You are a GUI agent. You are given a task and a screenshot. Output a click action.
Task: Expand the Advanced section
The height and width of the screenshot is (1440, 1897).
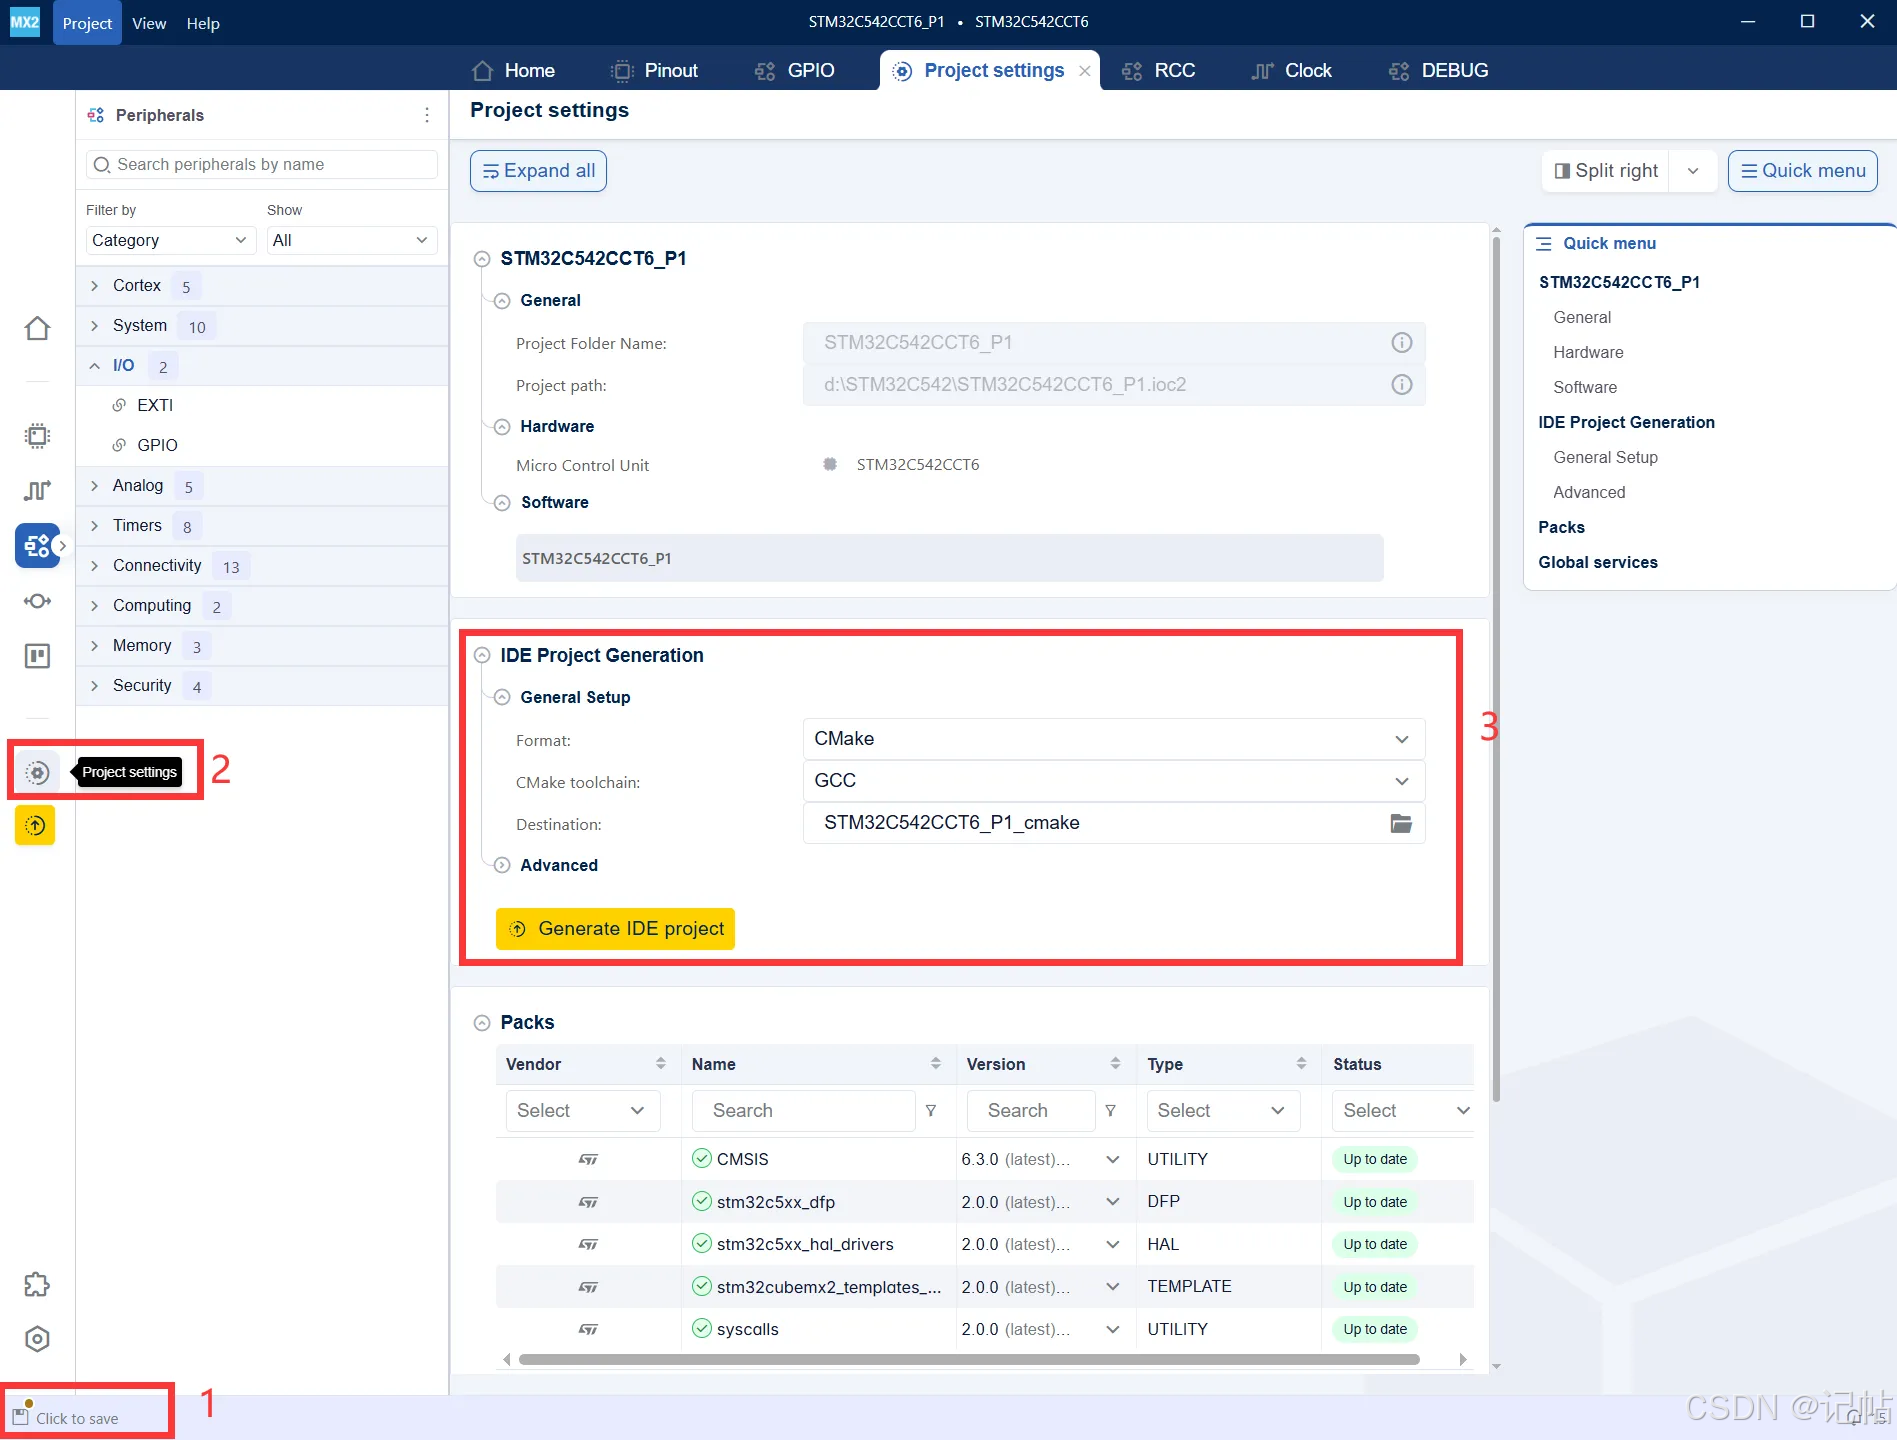(502, 865)
